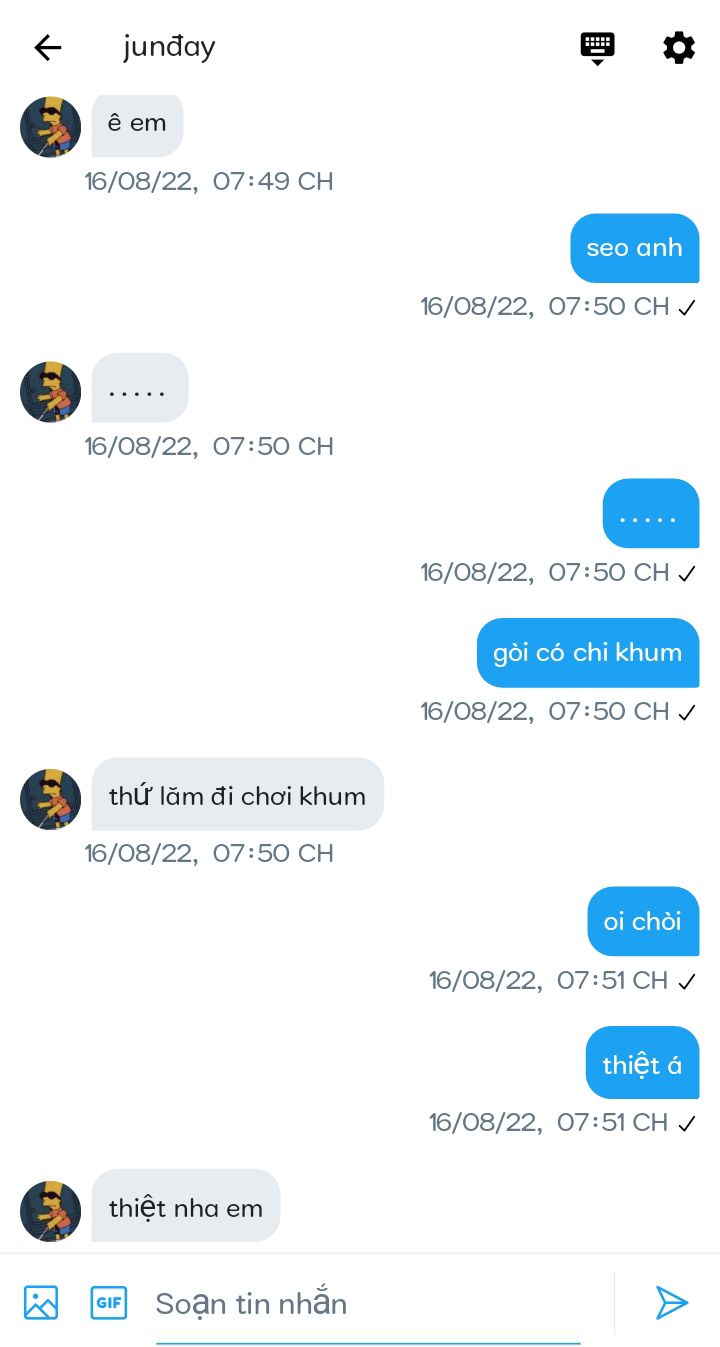Screen dimensions: 720x1347
Task: Tap the blue dots sent message bubble
Action: 651,513
